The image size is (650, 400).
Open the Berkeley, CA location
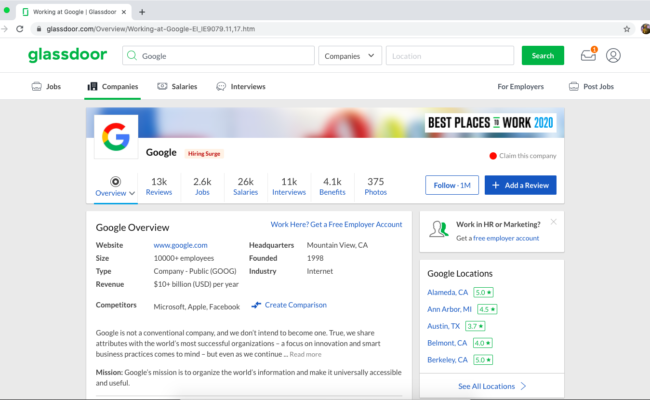point(447,360)
